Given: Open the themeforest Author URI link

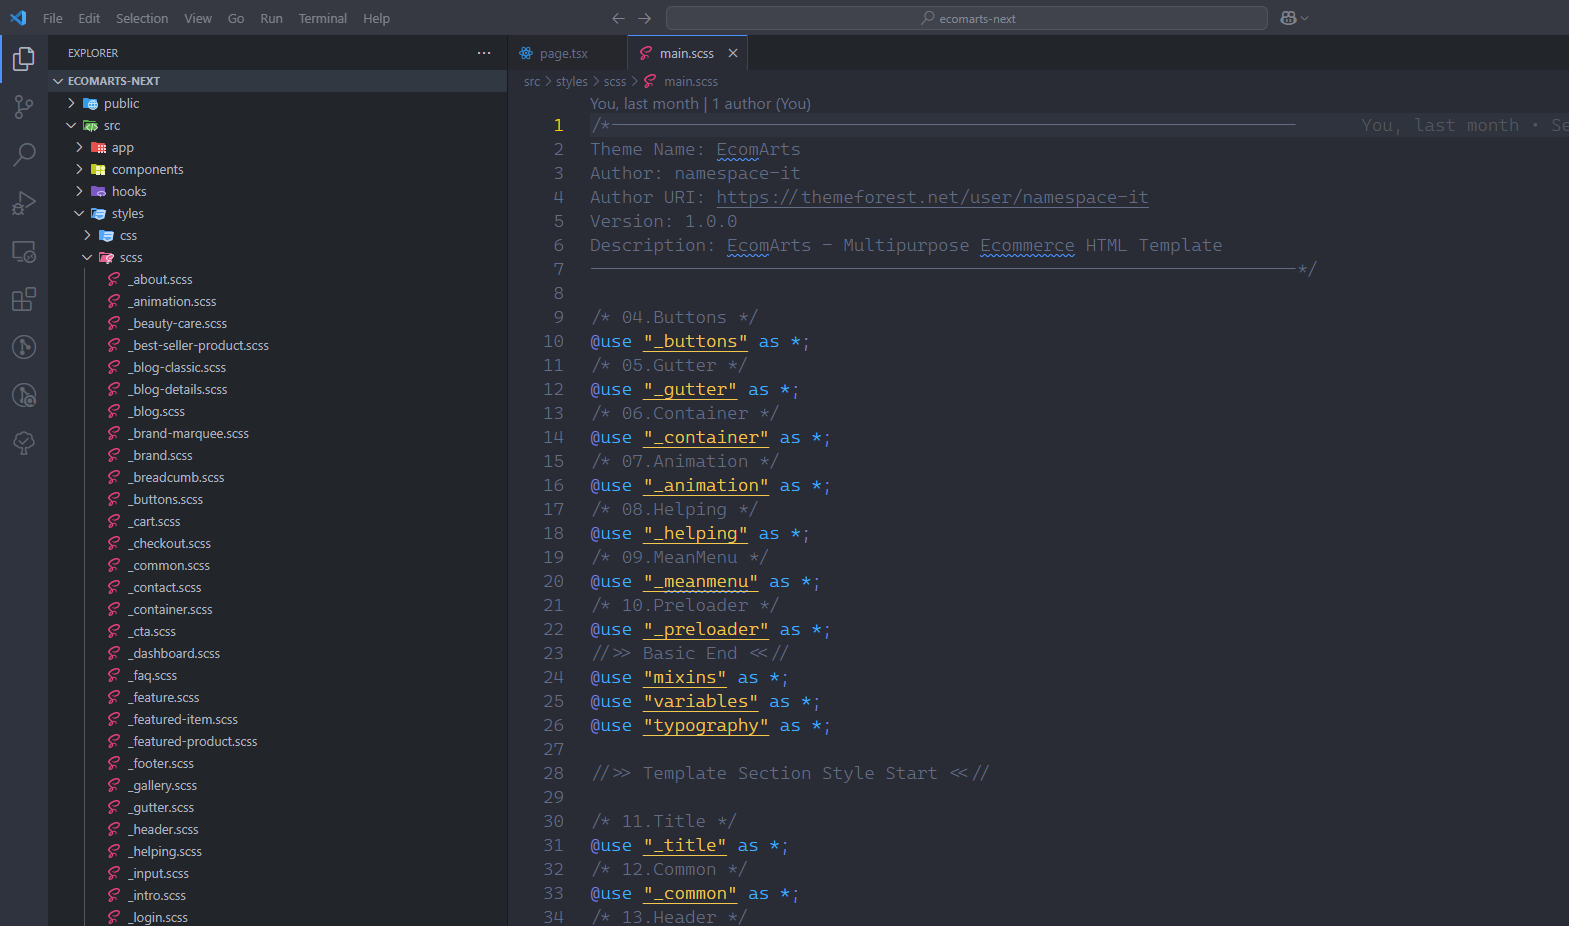Looking at the screenshot, I should click(x=932, y=198).
